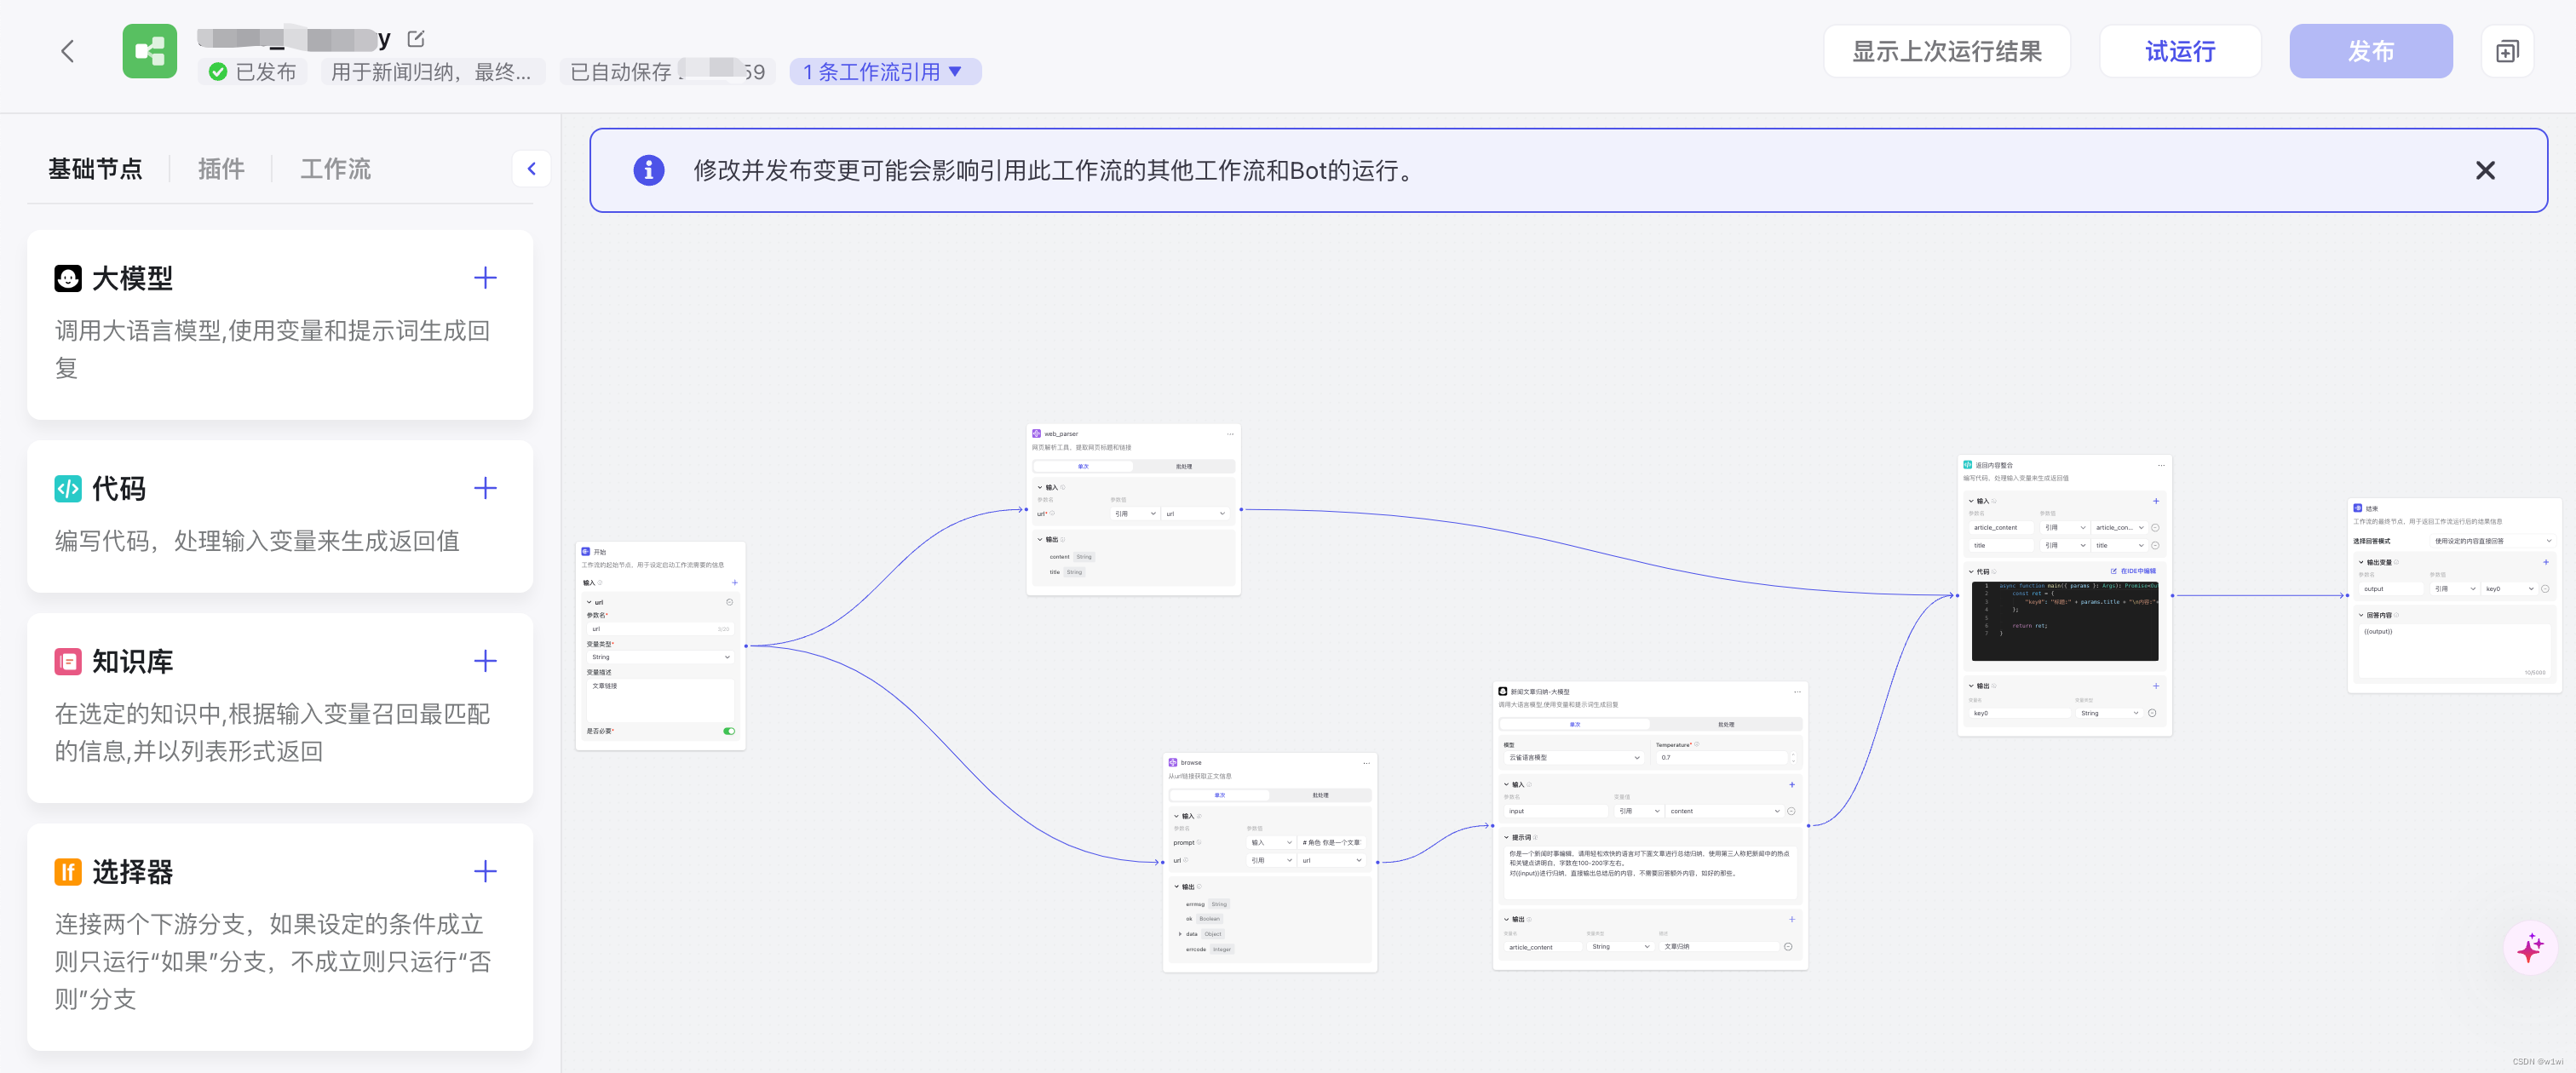The width and height of the screenshot is (2576, 1073).
Task: Open content variable dropdown in LLM node
Action: tap(1724, 811)
